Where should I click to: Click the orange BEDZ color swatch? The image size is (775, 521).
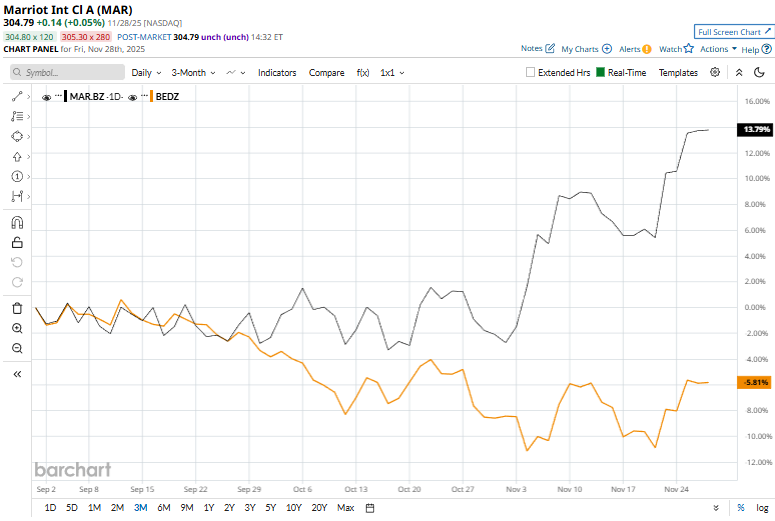[x=151, y=96]
